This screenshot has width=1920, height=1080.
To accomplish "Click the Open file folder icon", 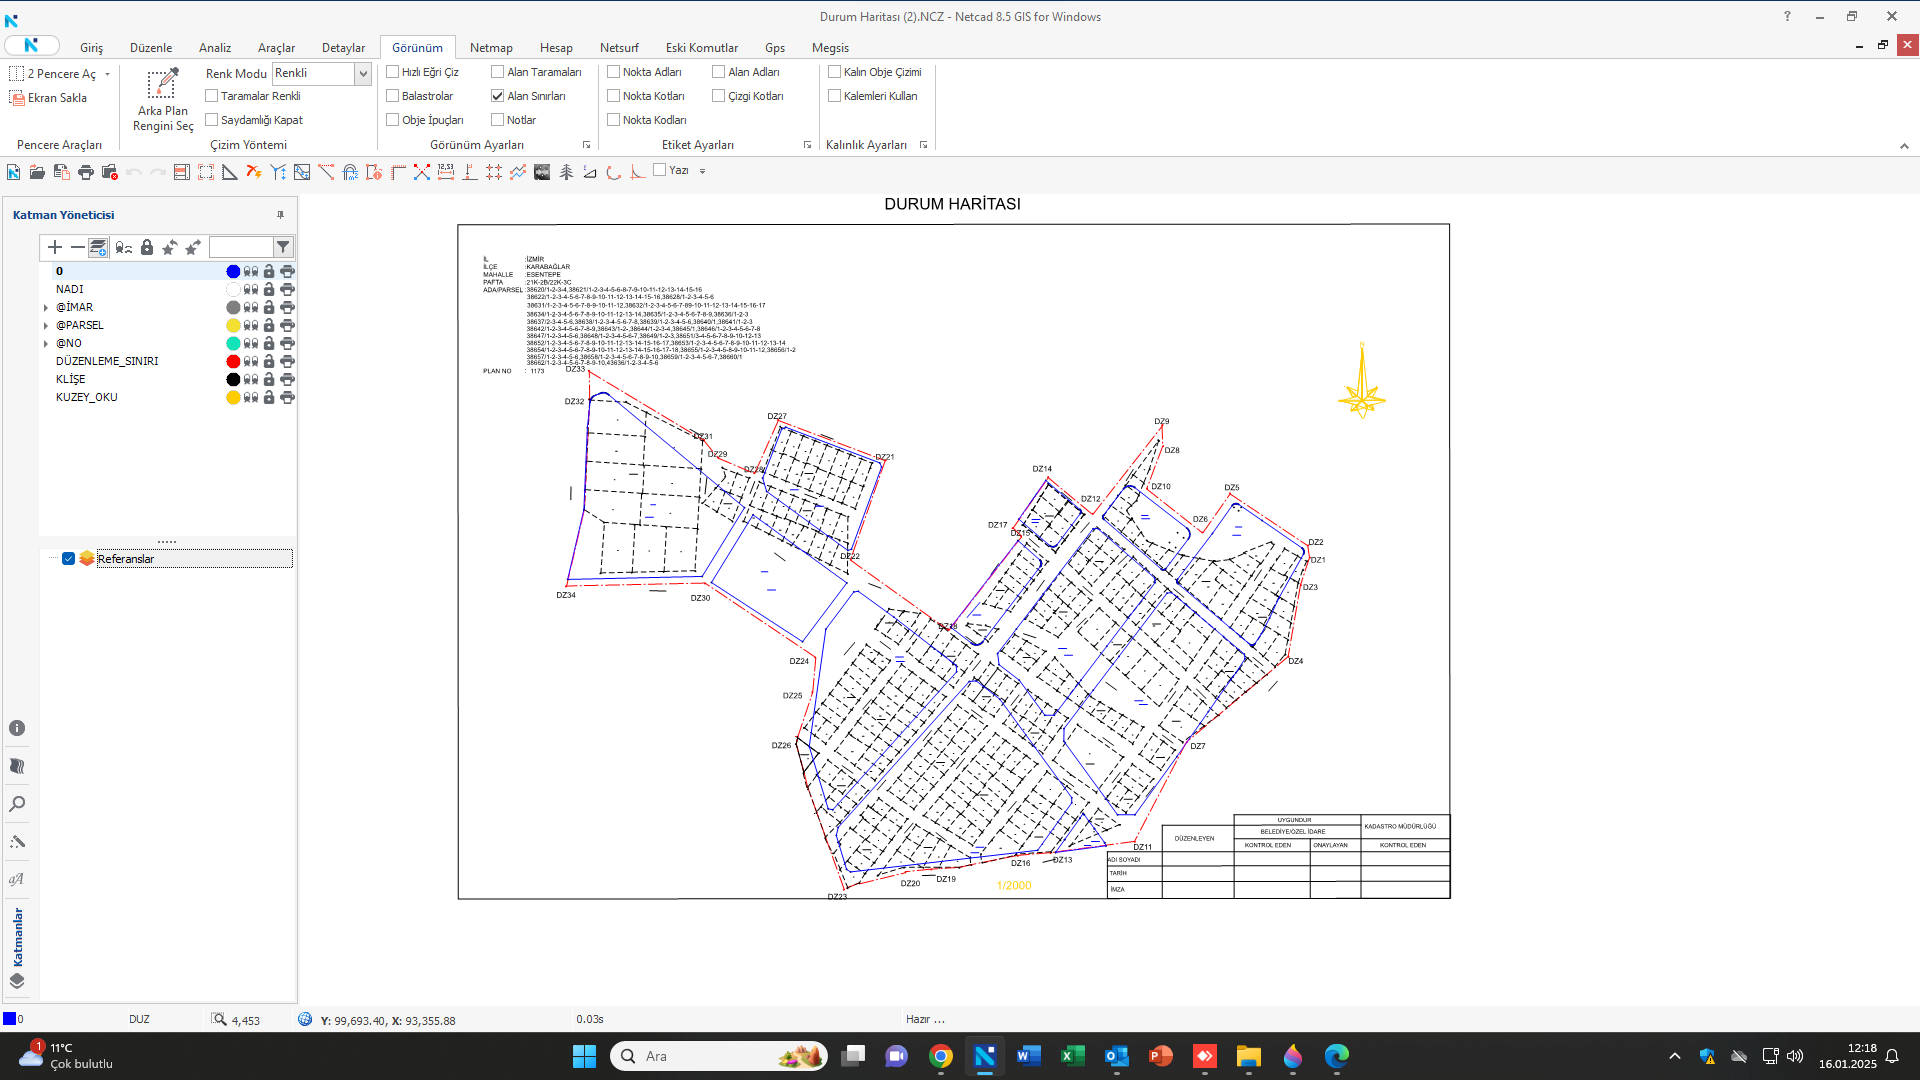I will [37, 172].
